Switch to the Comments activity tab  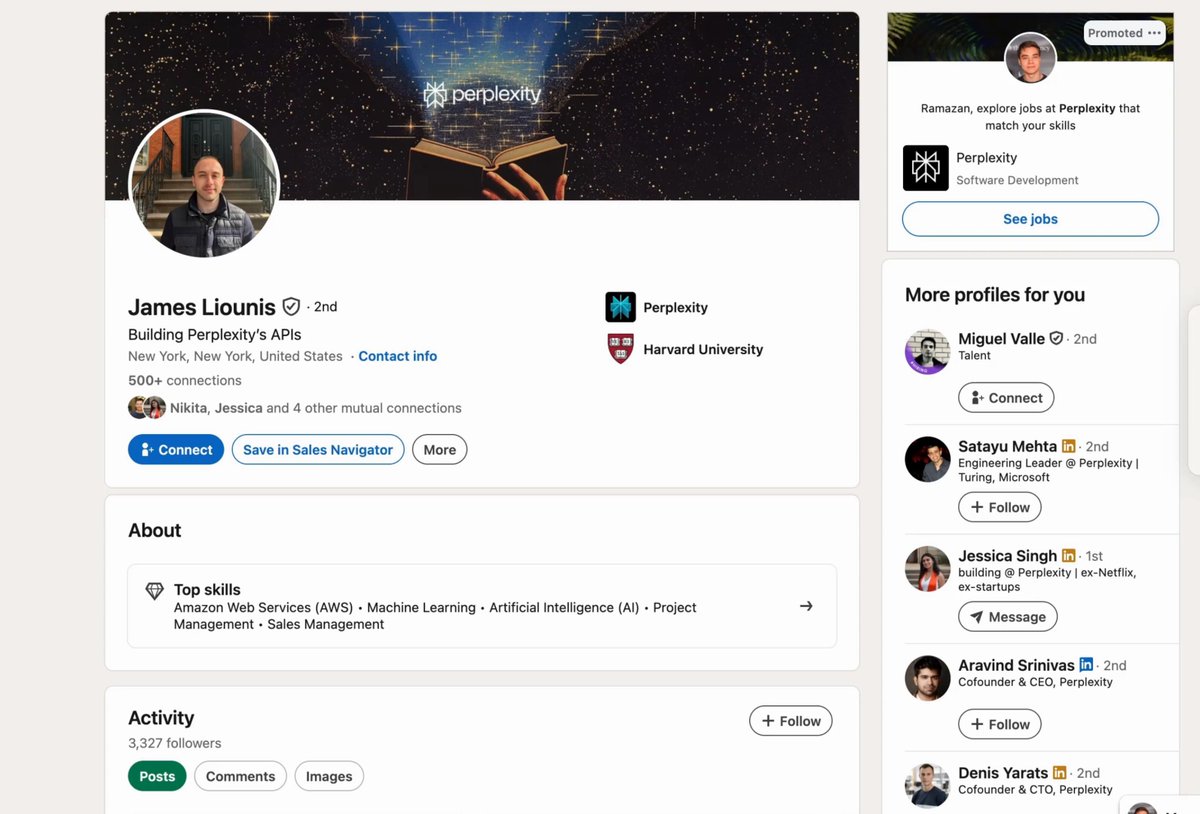[x=240, y=776]
